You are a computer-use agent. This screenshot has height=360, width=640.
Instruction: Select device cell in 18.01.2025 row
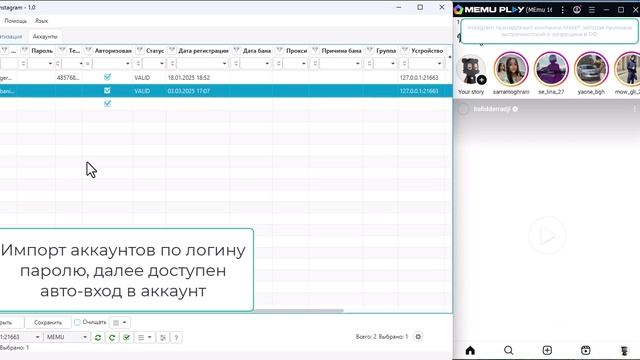419,77
